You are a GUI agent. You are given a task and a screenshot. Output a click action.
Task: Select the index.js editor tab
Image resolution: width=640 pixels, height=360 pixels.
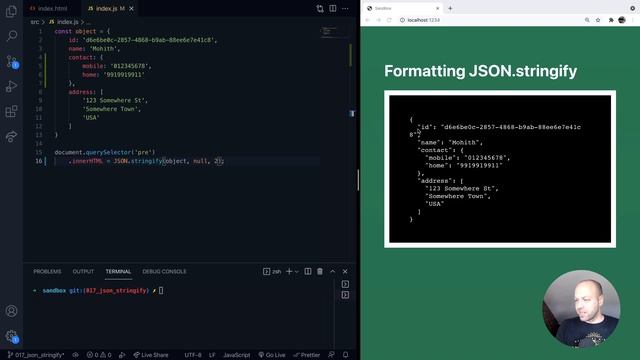click(106, 9)
